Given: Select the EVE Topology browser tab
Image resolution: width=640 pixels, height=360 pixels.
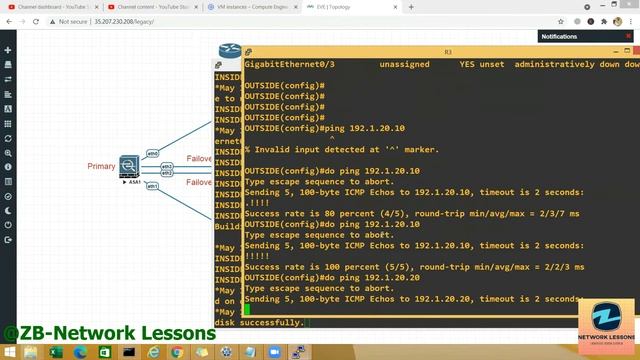Looking at the screenshot, I should click(351, 7).
